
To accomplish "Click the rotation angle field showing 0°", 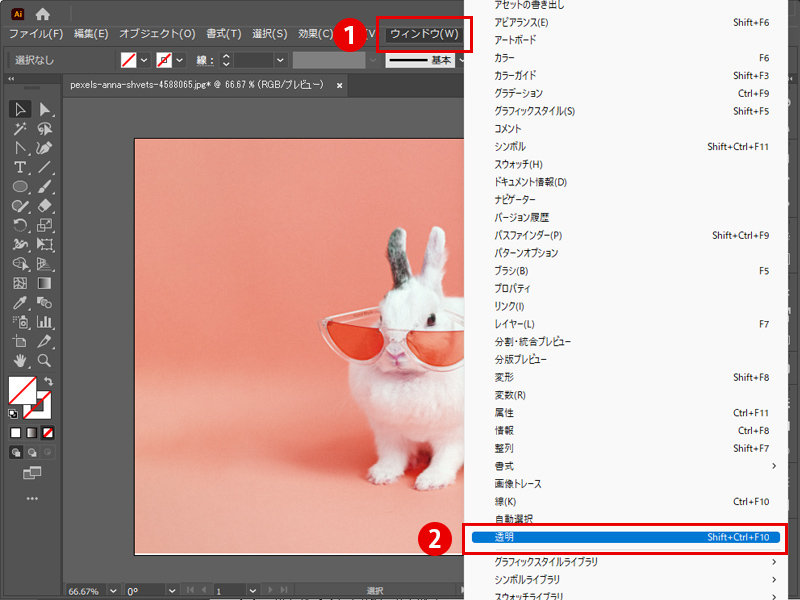I will [x=135, y=590].
